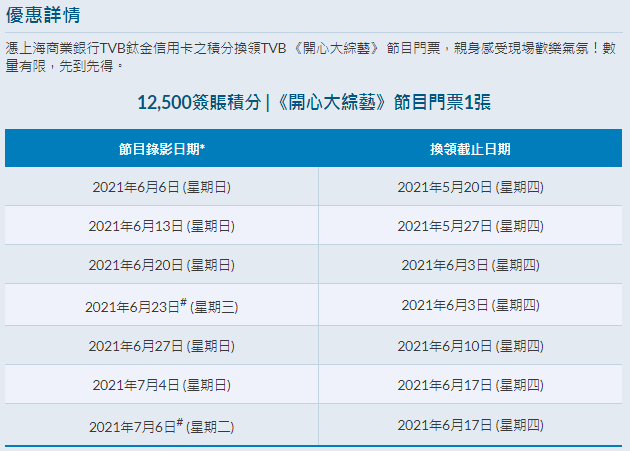Select cell 2021年7月4日 (星期日)

(162, 385)
